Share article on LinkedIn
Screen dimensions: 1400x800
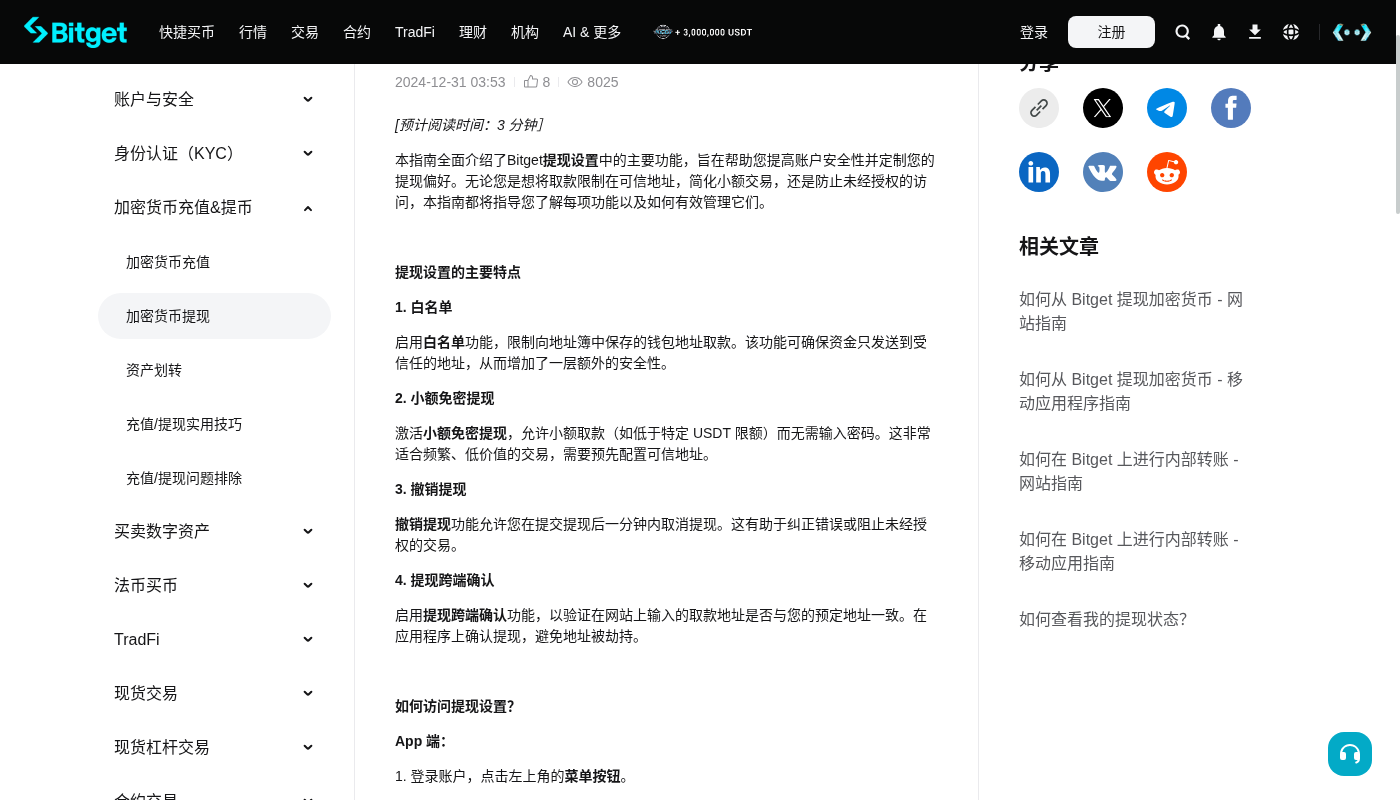click(1039, 172)
